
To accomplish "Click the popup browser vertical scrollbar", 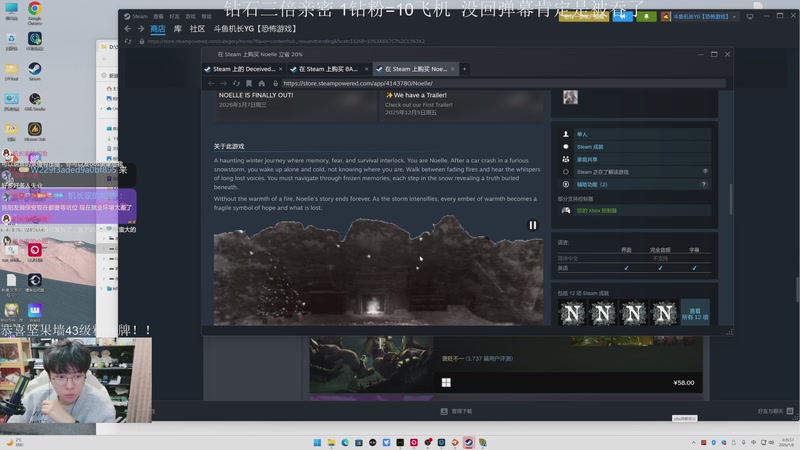I will [731, 199].
